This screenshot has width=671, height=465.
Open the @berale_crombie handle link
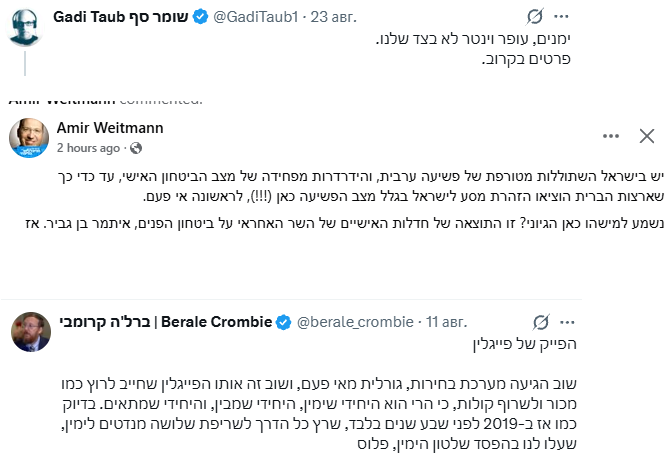pyautogui.click(x=355, y=322)
